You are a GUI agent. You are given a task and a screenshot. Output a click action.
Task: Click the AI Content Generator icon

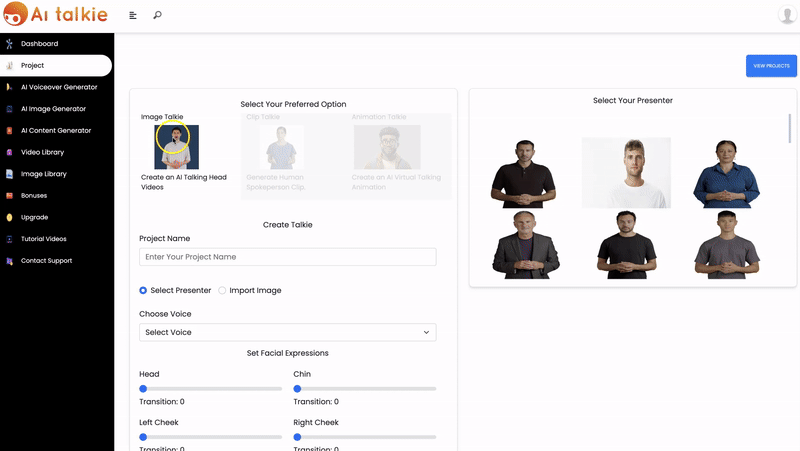9,131
